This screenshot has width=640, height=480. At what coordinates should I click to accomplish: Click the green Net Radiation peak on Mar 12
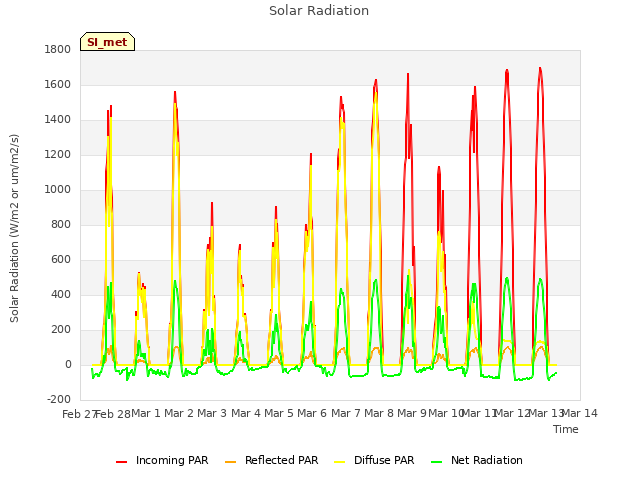(x=507, y=278)
